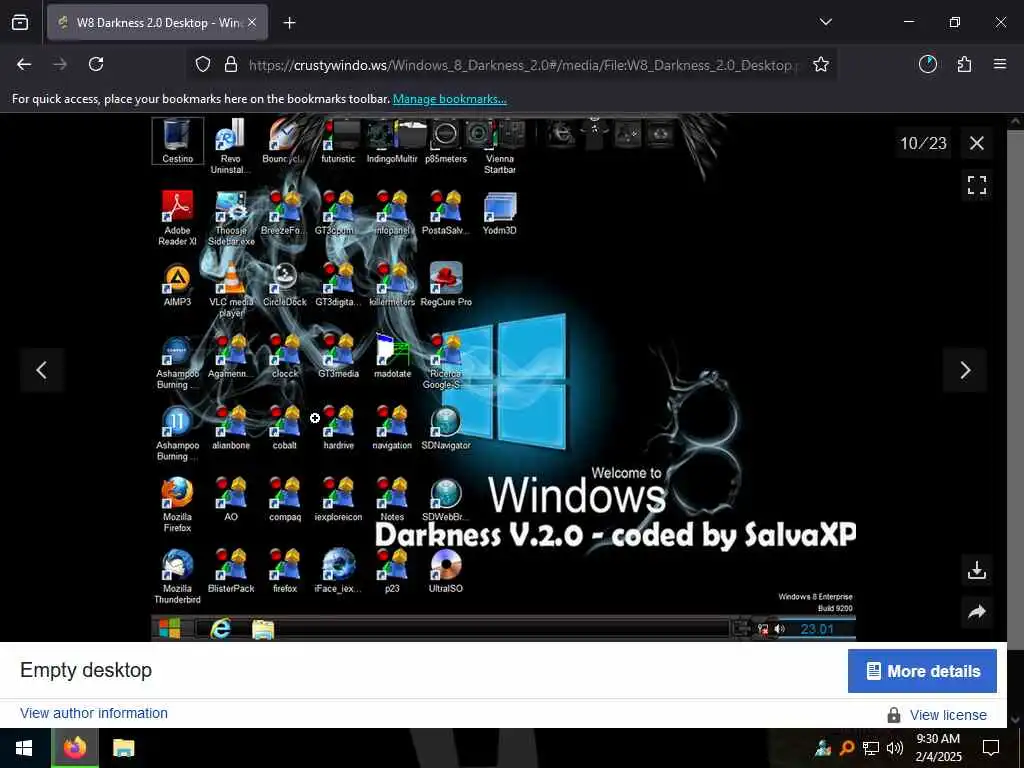Click the Empty desktop caption
This screenshot has width=1024, height=768.
(86, 670)
